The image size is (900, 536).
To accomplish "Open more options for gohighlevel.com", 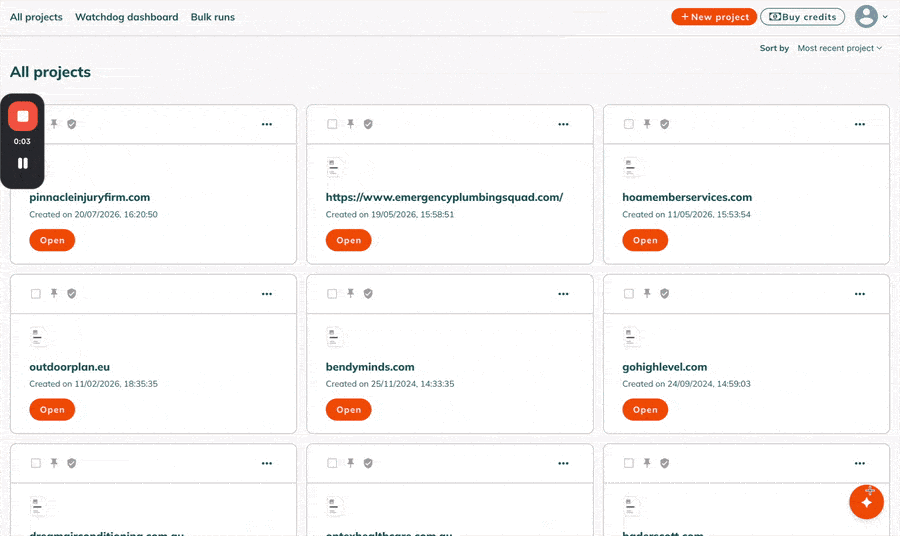I will (x=860, y=293).
